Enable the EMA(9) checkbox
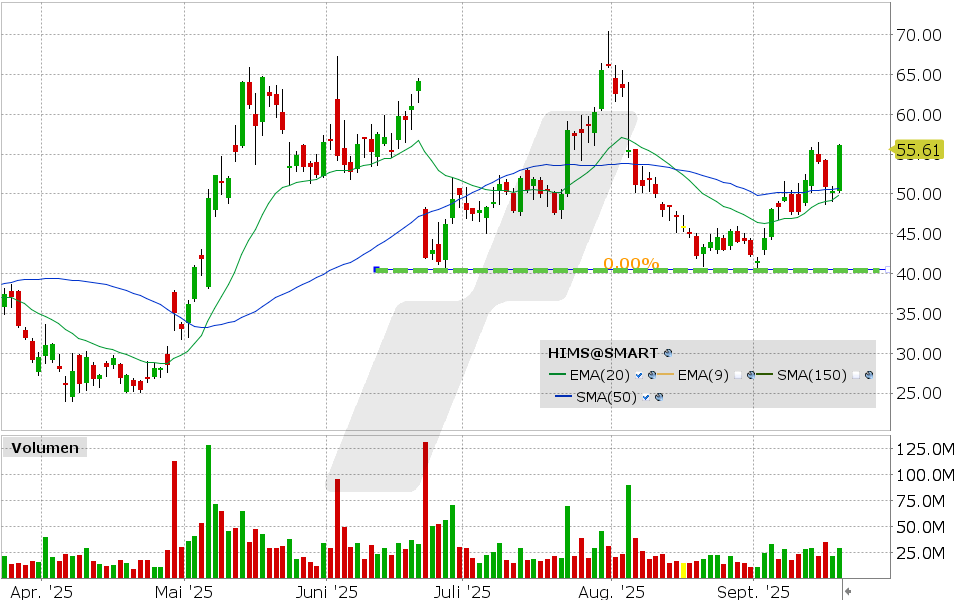This screenshot has width=960, height=600. [740, 375]
